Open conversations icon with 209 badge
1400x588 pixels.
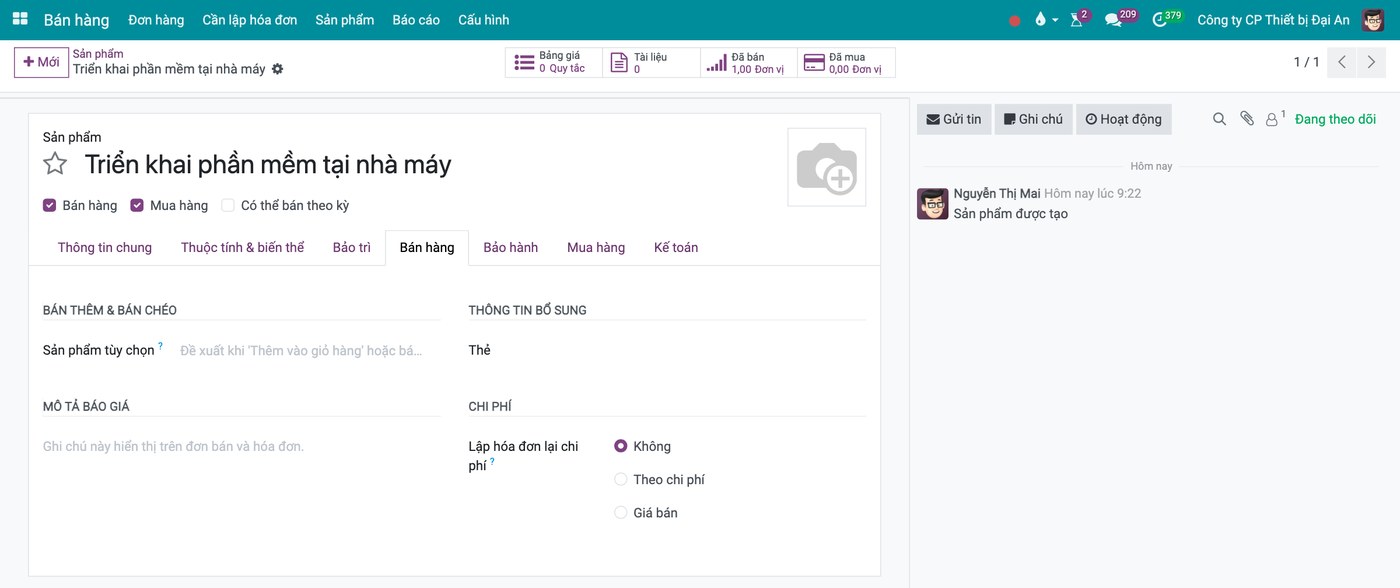point(1119,19)
